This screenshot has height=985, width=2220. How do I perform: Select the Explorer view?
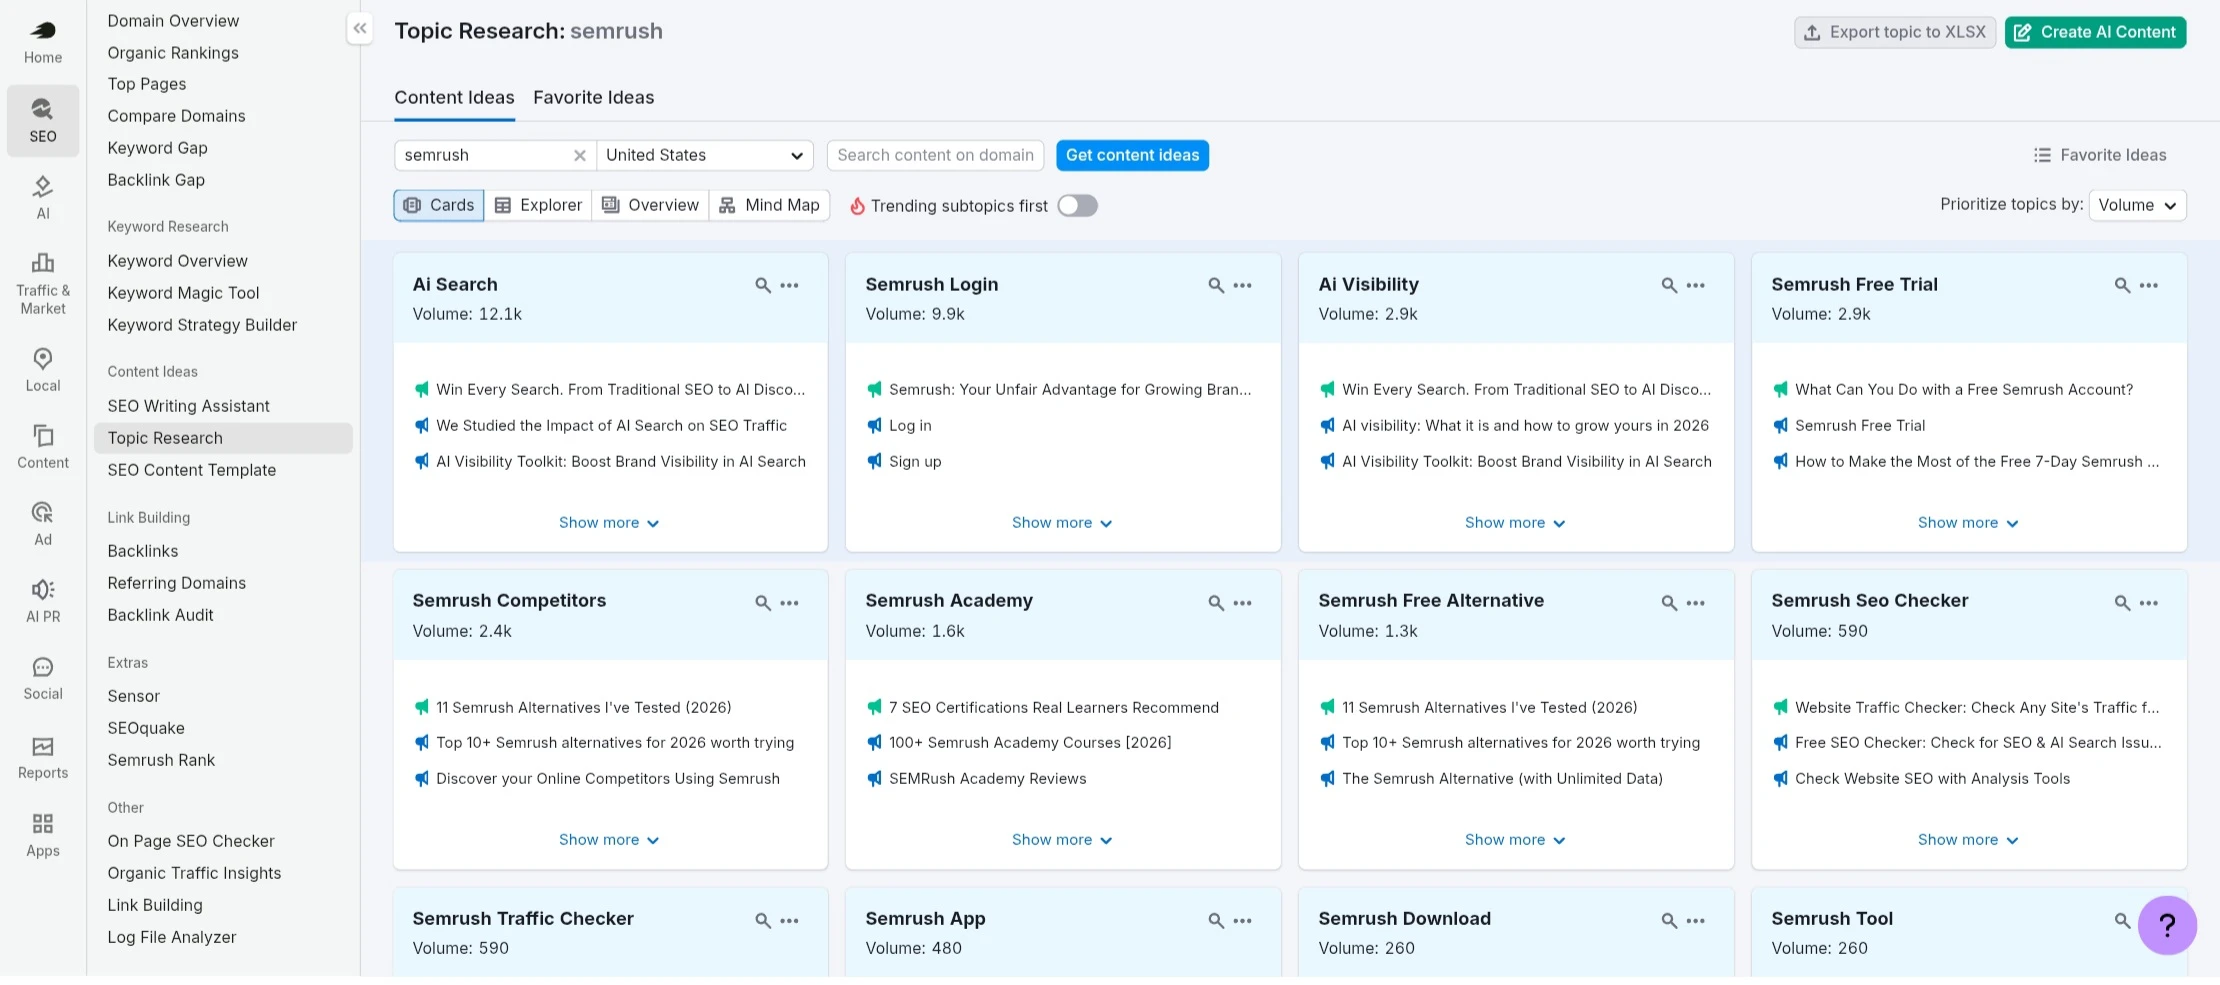click(x=538, y=205)
